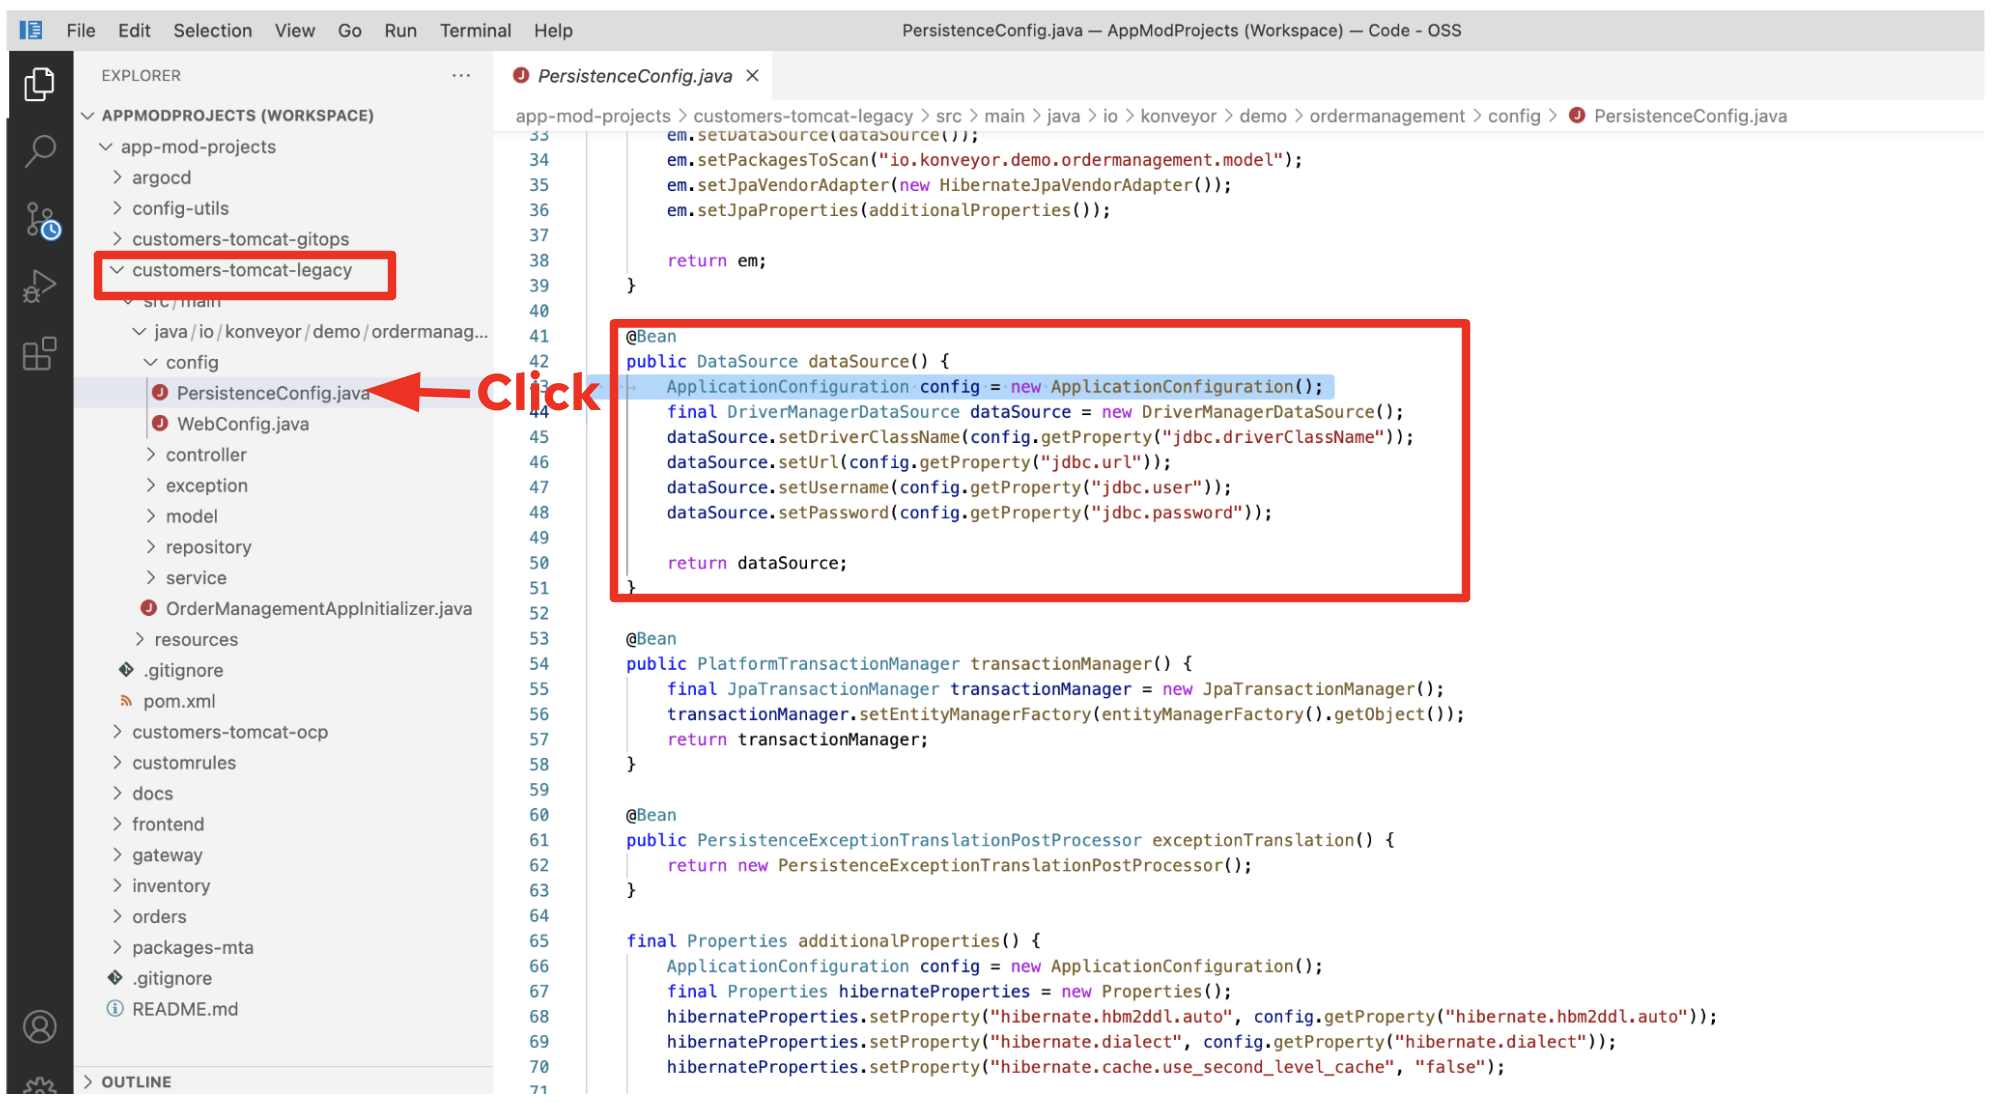Viewport: 1994px width, 1102px height.
Task: Close the PersistenceConfig.java tab
Action: [753, 76]
